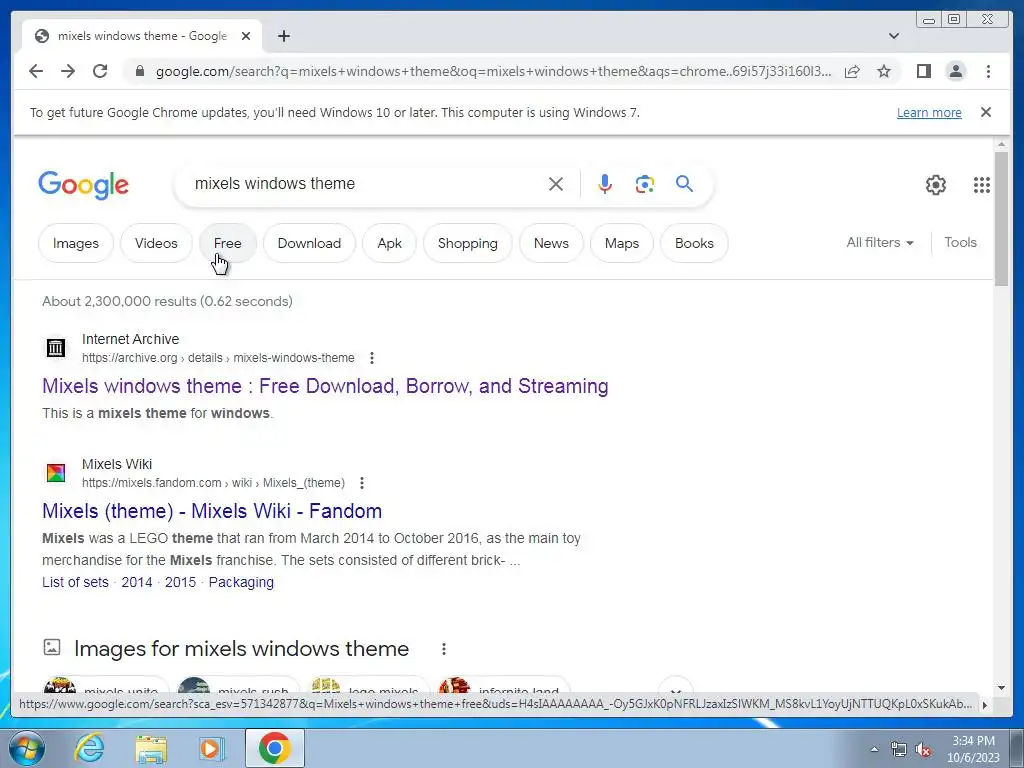Image resolution: width=1024 pixels, height=768 pixels.
Task: Open the 2014 sitelink
Action: tap(136, 582)
